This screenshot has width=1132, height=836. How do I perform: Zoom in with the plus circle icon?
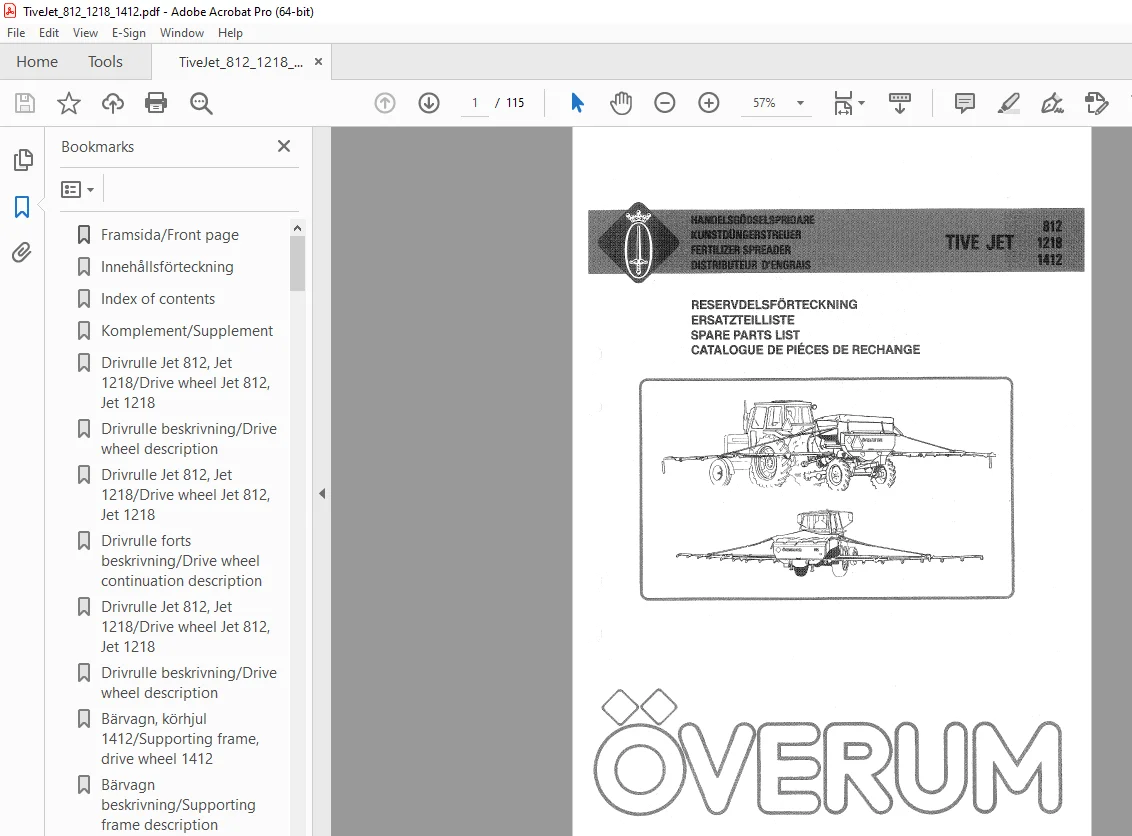click(709, 103)
